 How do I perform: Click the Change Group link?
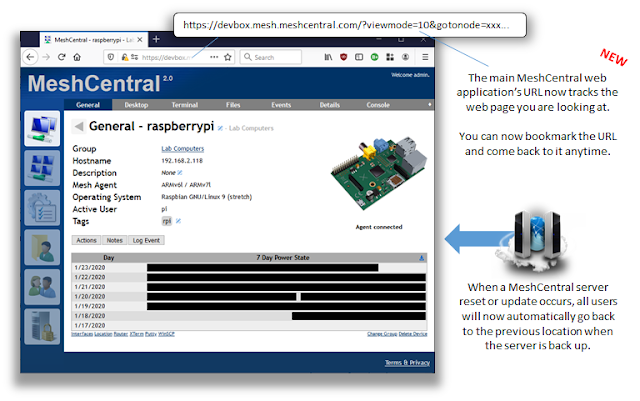coord(382,334)
